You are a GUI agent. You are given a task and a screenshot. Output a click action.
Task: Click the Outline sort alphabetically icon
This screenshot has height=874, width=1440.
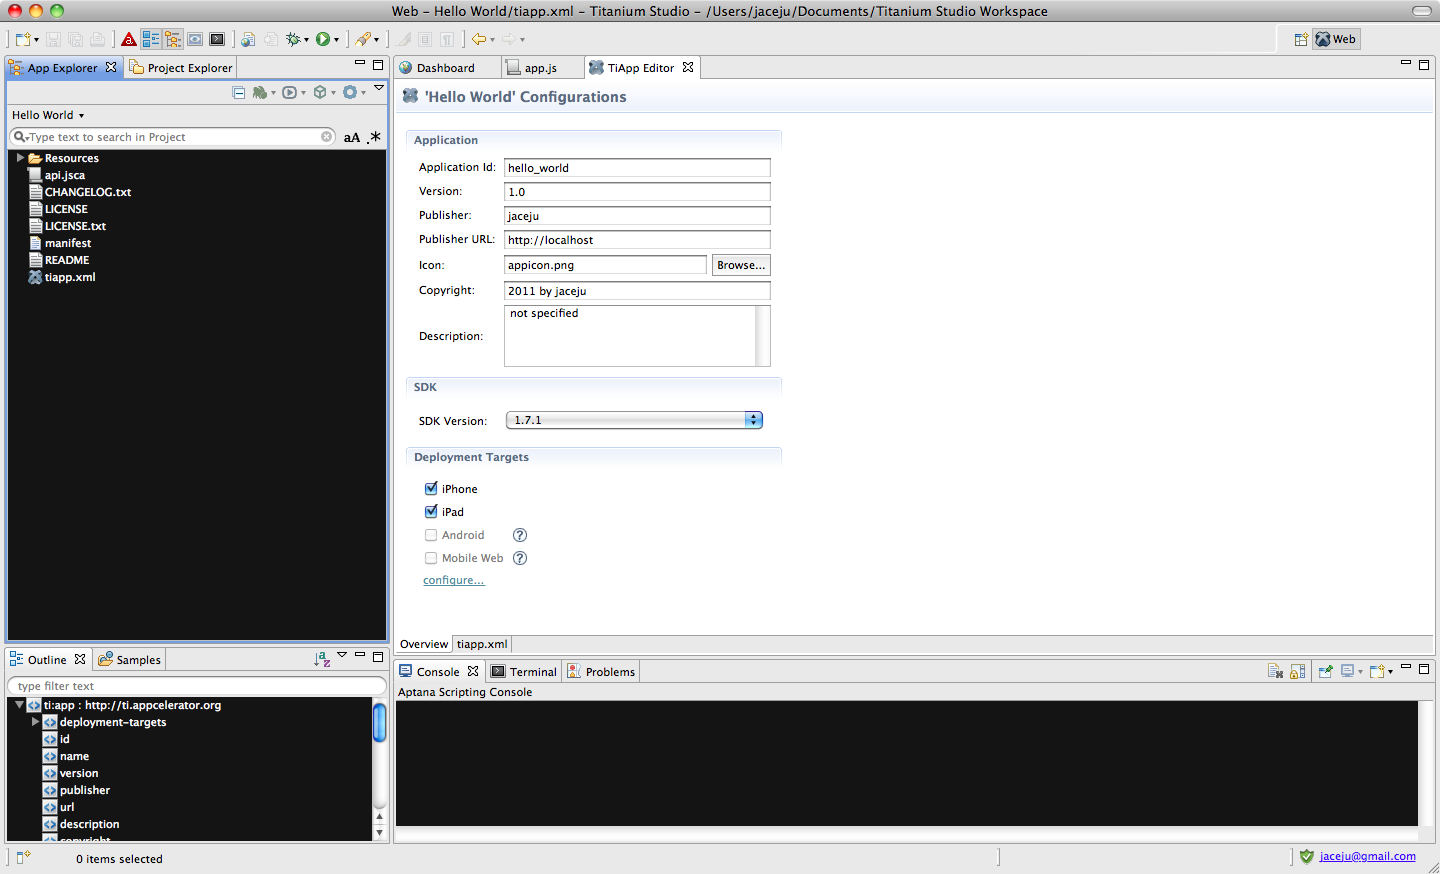pyautogui.click(x=322, y=659)
